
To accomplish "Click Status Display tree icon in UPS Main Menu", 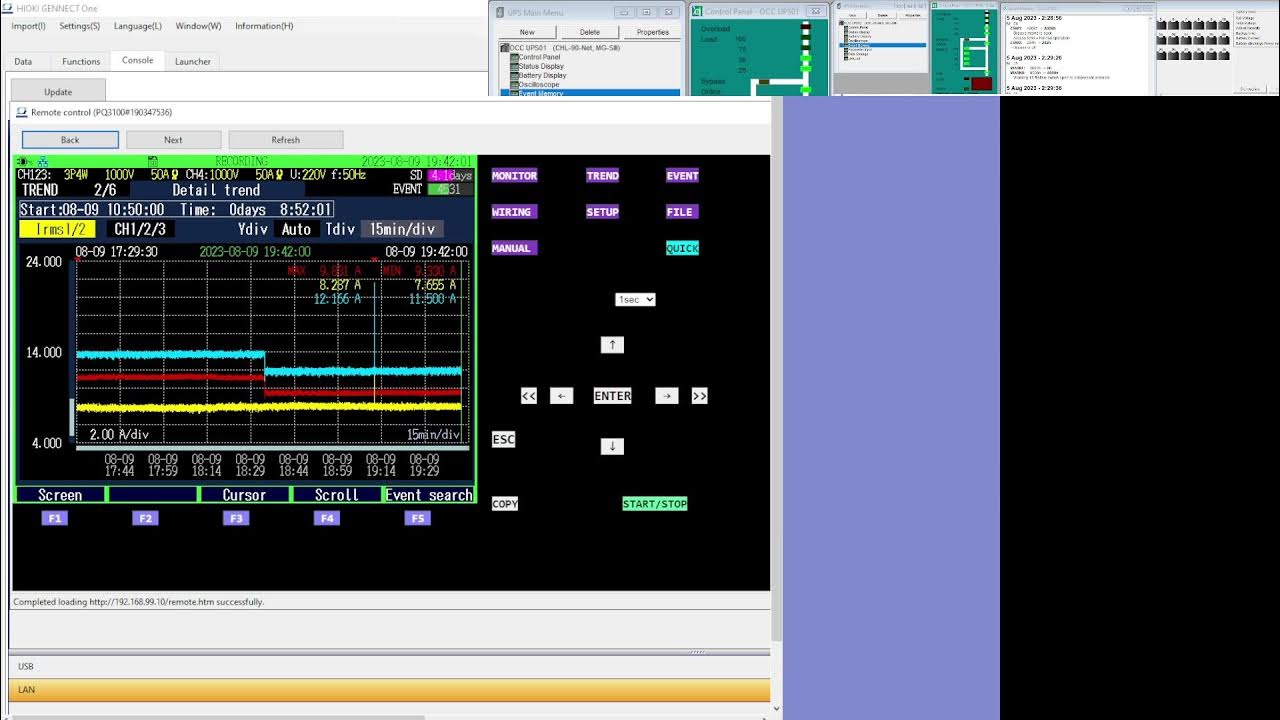I will coord(514,66).
